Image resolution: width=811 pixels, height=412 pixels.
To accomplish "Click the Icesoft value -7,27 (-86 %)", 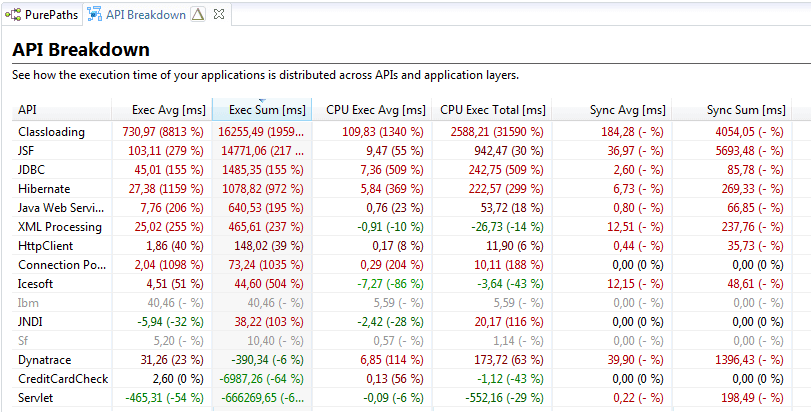I will [390, 285].
